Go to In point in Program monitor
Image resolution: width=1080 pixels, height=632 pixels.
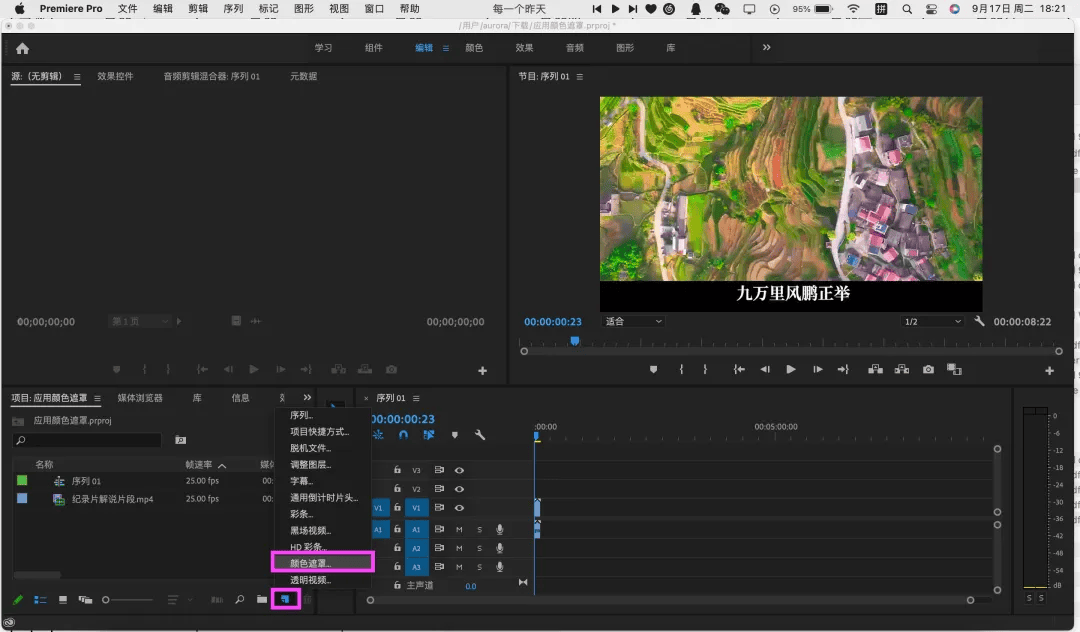tap(739, 370)
